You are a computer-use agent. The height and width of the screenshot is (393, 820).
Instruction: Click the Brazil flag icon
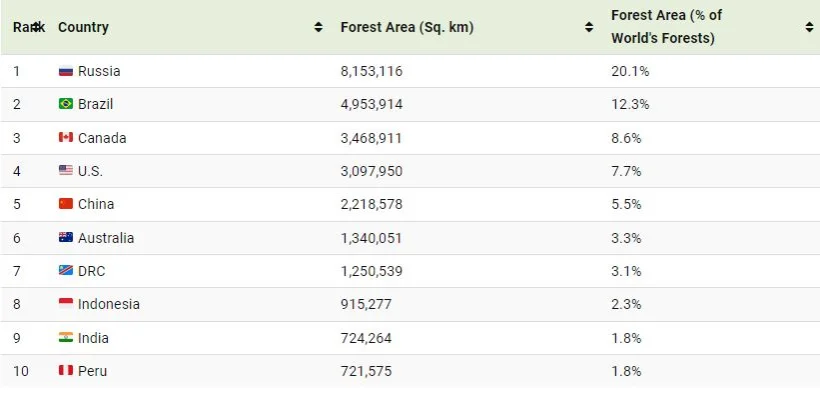click(x=66, y=104)
